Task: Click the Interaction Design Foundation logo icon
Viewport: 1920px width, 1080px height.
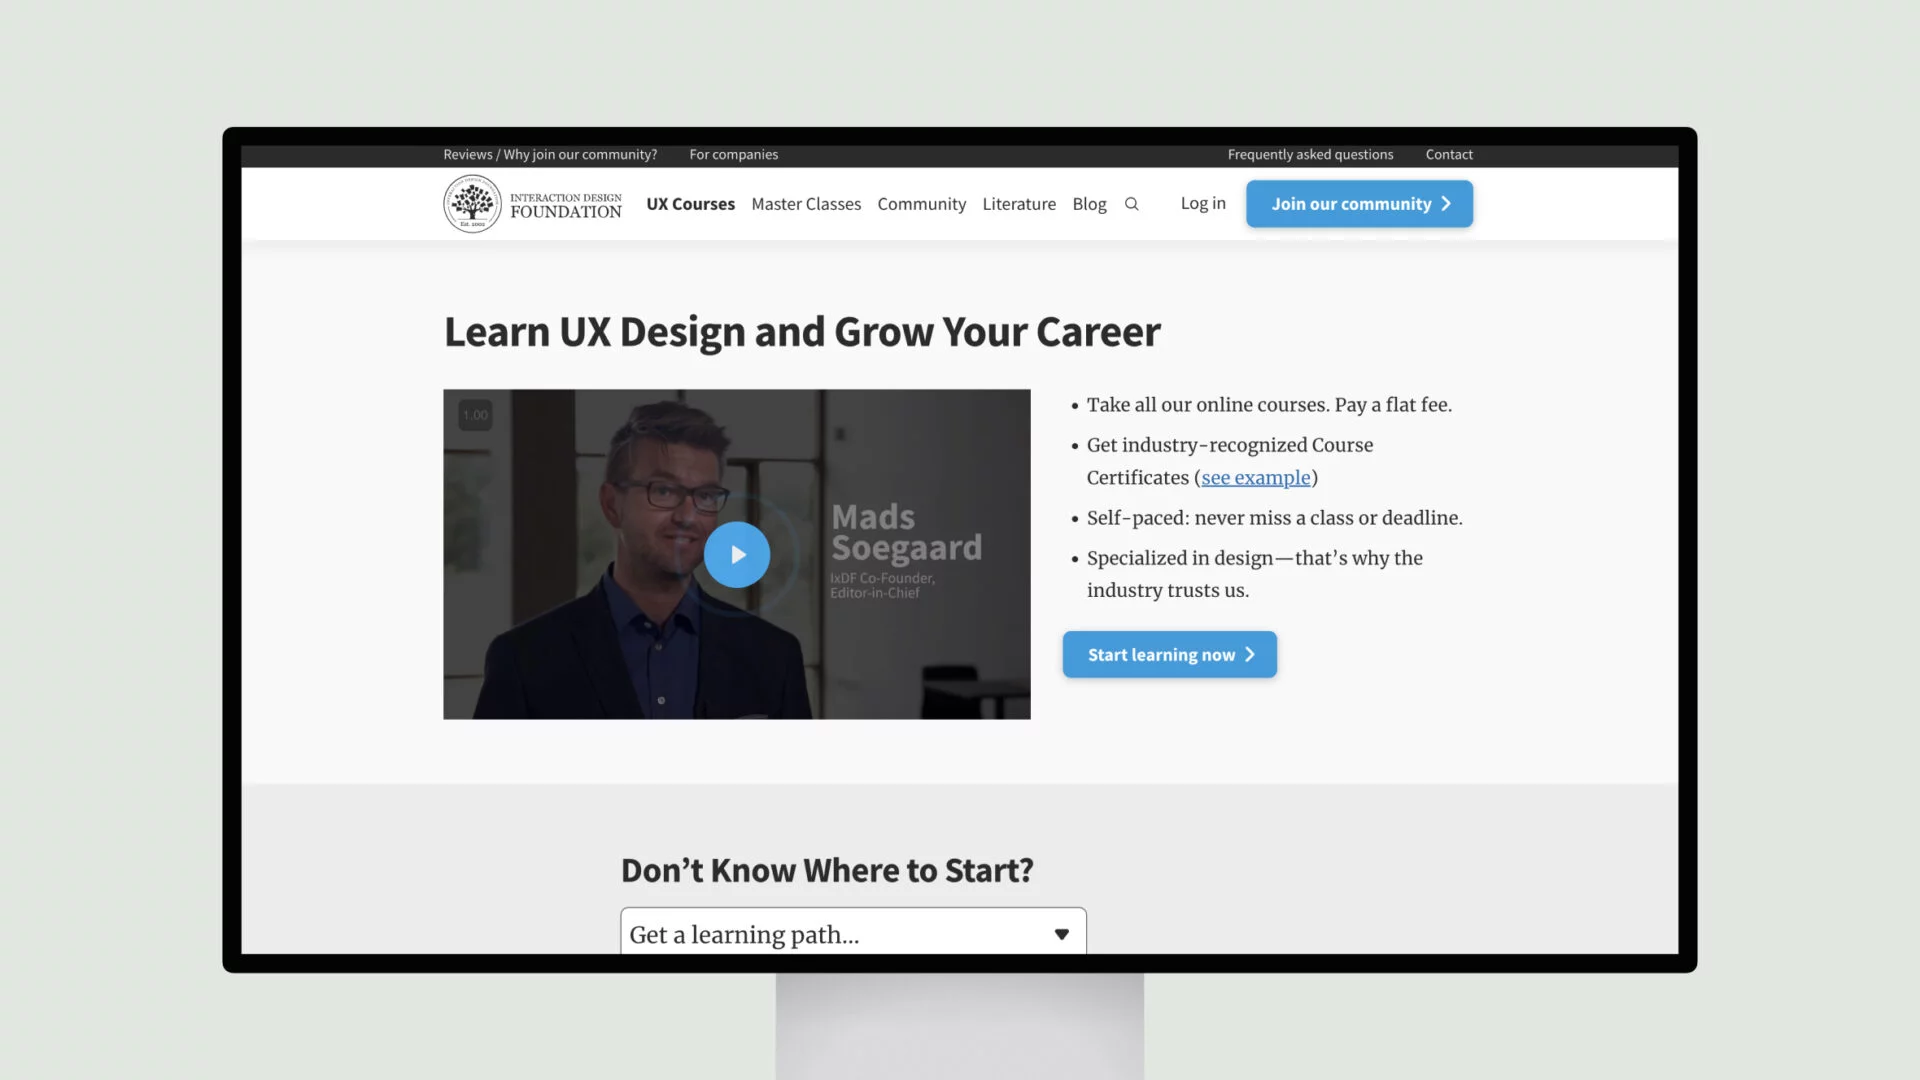Action: [471, 202]
